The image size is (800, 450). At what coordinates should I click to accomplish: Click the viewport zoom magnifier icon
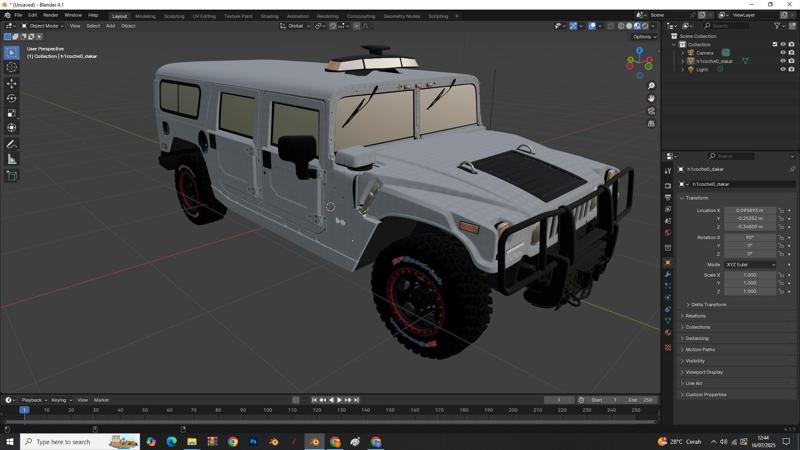point(651,86)
